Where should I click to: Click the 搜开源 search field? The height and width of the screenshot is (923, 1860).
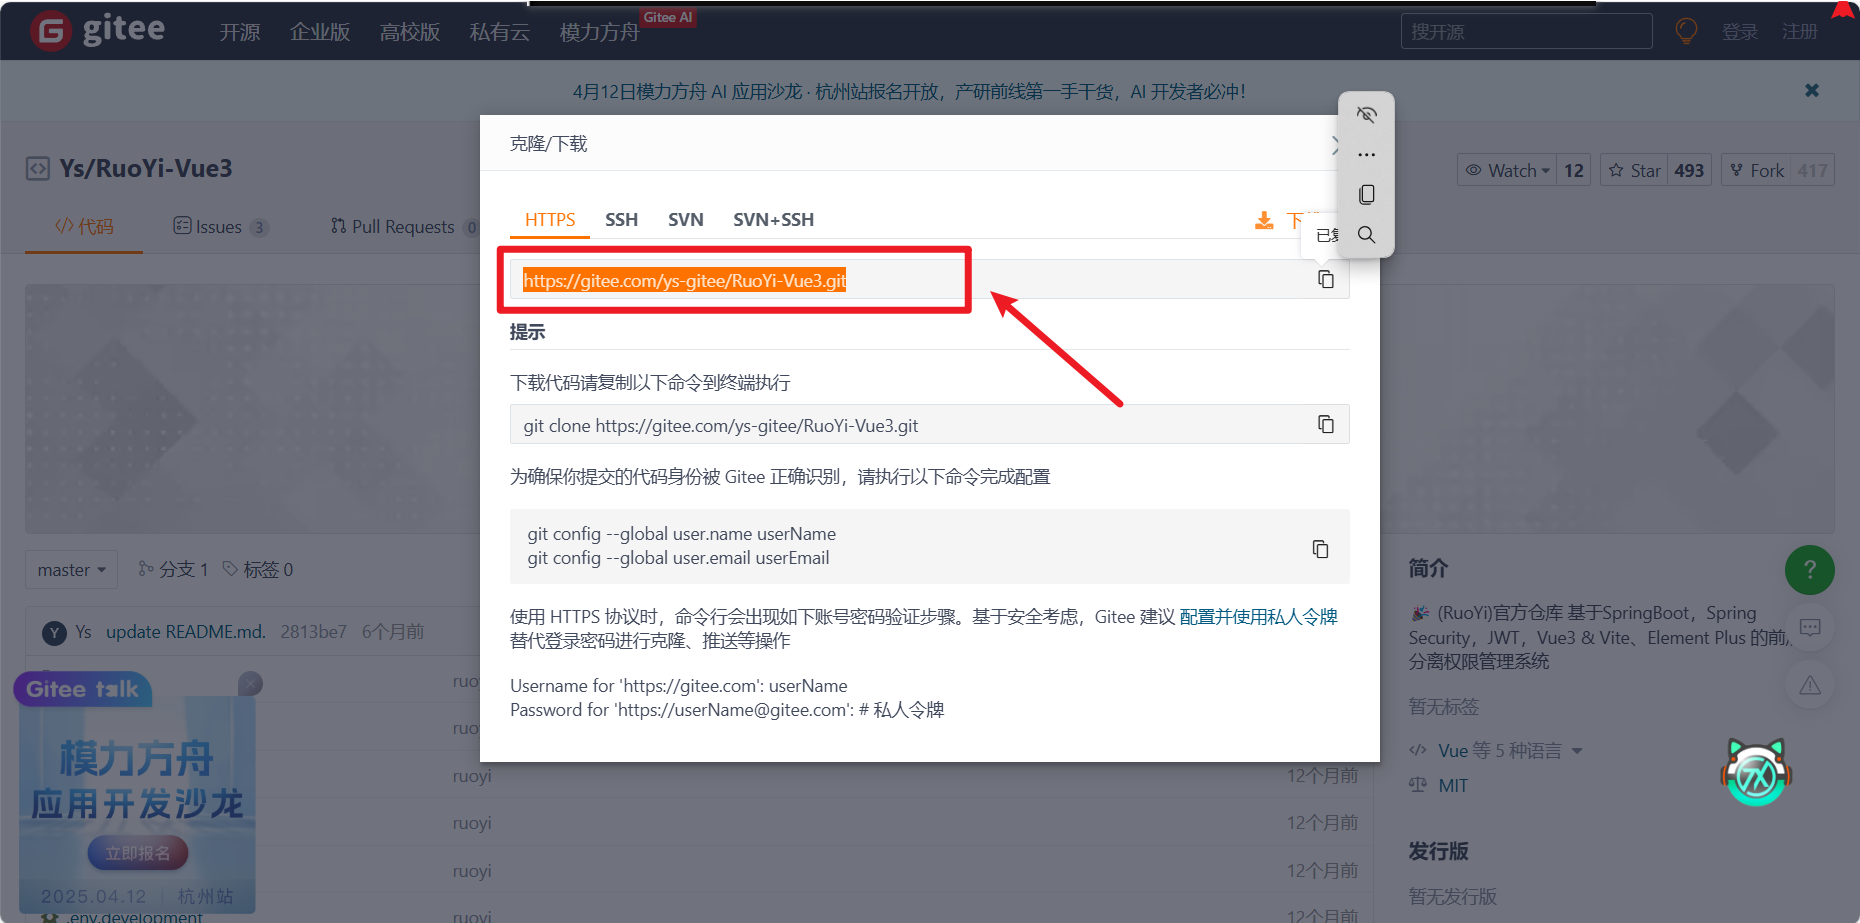coord(1526,31)
